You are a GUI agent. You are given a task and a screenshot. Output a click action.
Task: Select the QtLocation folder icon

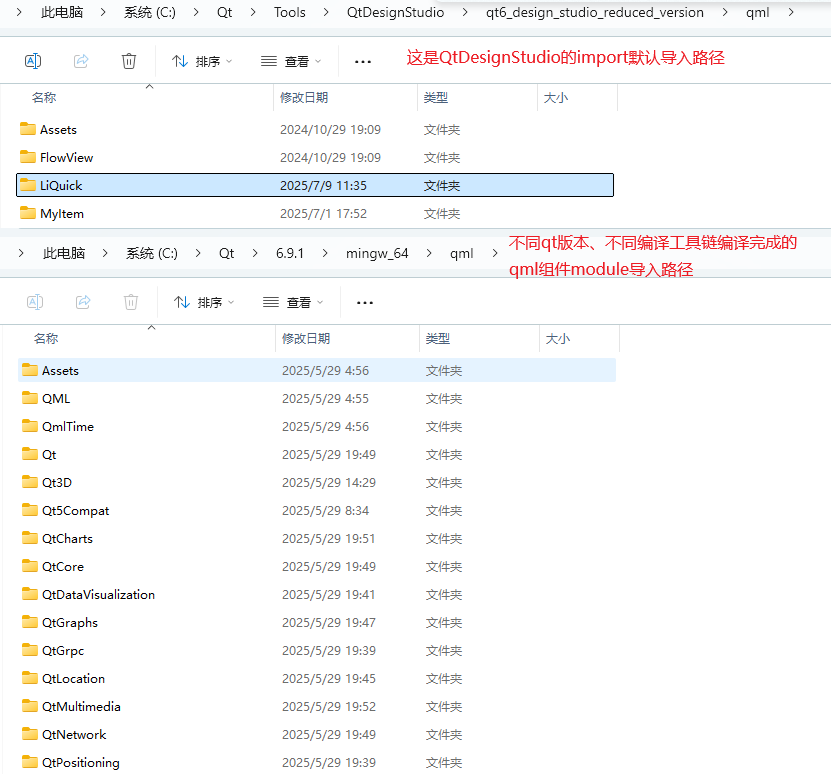point(30,678)
